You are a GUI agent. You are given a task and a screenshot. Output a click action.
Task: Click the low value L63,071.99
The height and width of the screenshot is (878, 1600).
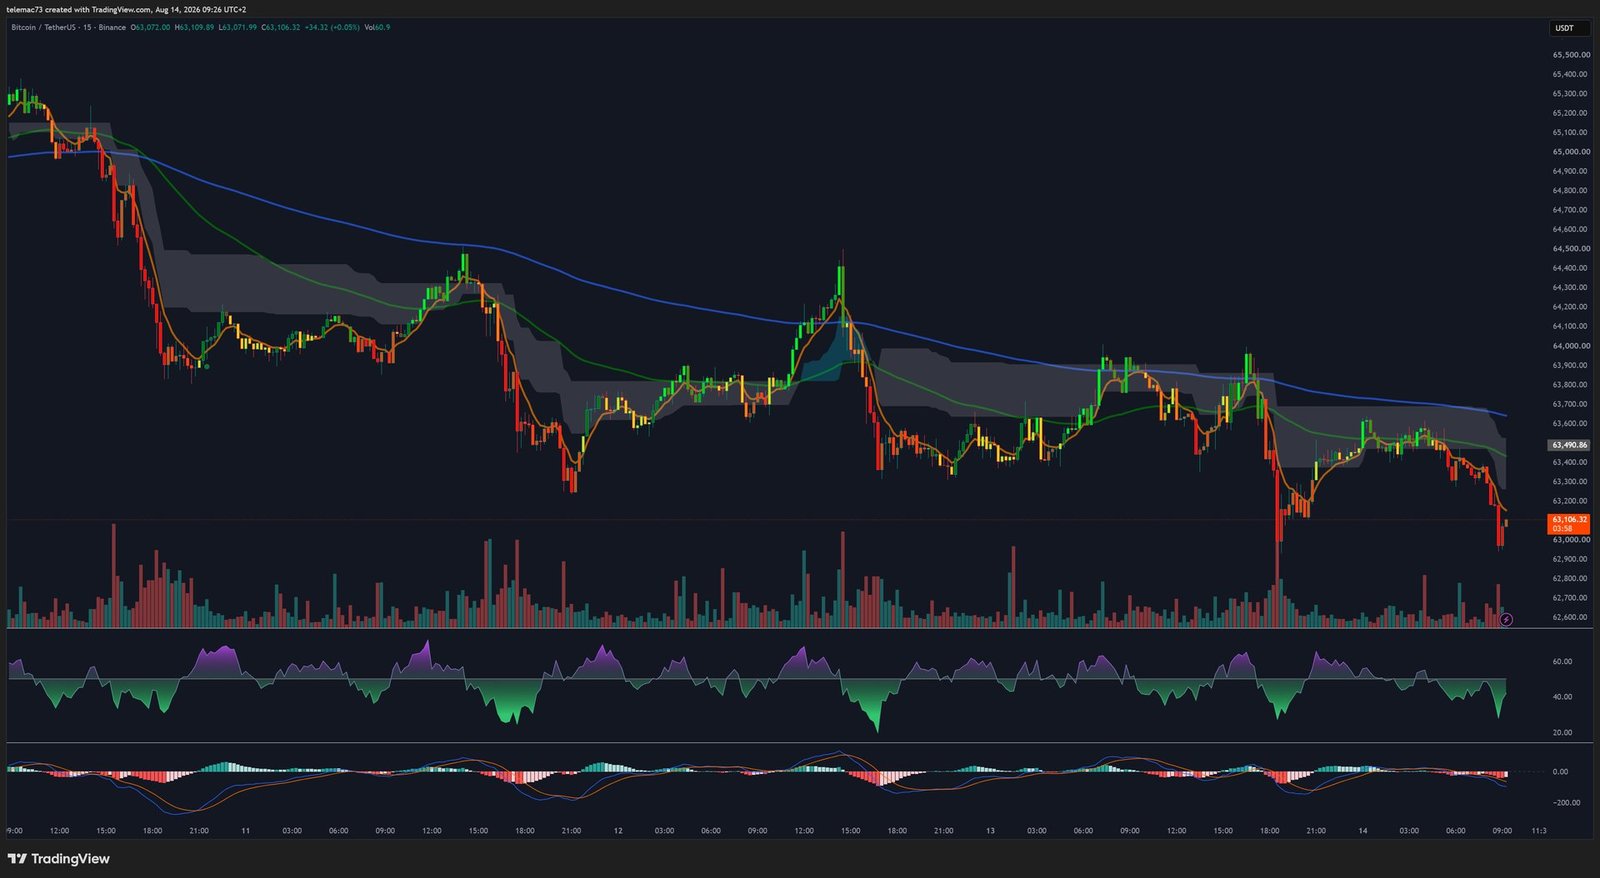(x=237, y=27)
